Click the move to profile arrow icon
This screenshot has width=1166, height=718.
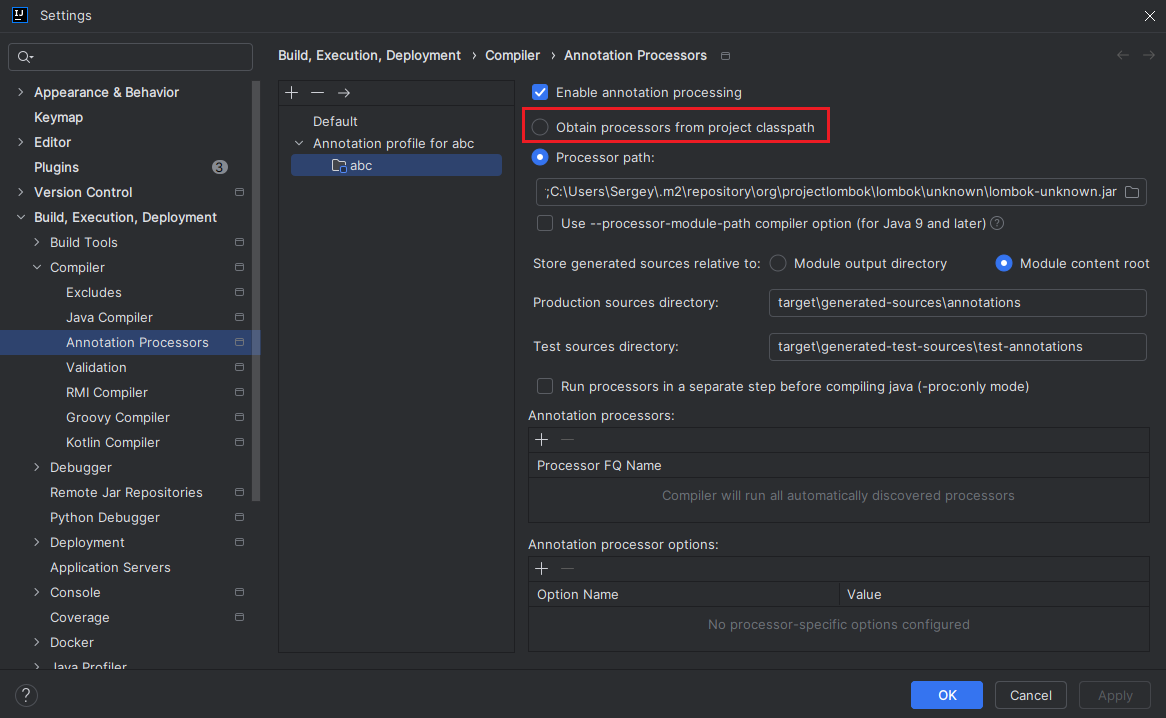[344, 93]
